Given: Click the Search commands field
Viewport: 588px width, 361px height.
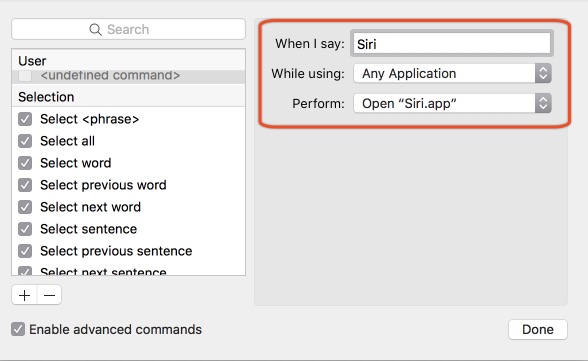Looking at the screenshot, I should [x=129, y=29].
